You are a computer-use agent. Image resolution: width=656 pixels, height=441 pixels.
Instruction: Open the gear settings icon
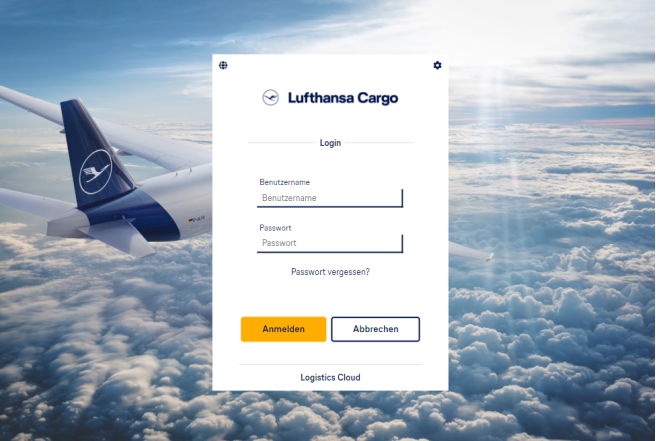[x=437, y=65]
